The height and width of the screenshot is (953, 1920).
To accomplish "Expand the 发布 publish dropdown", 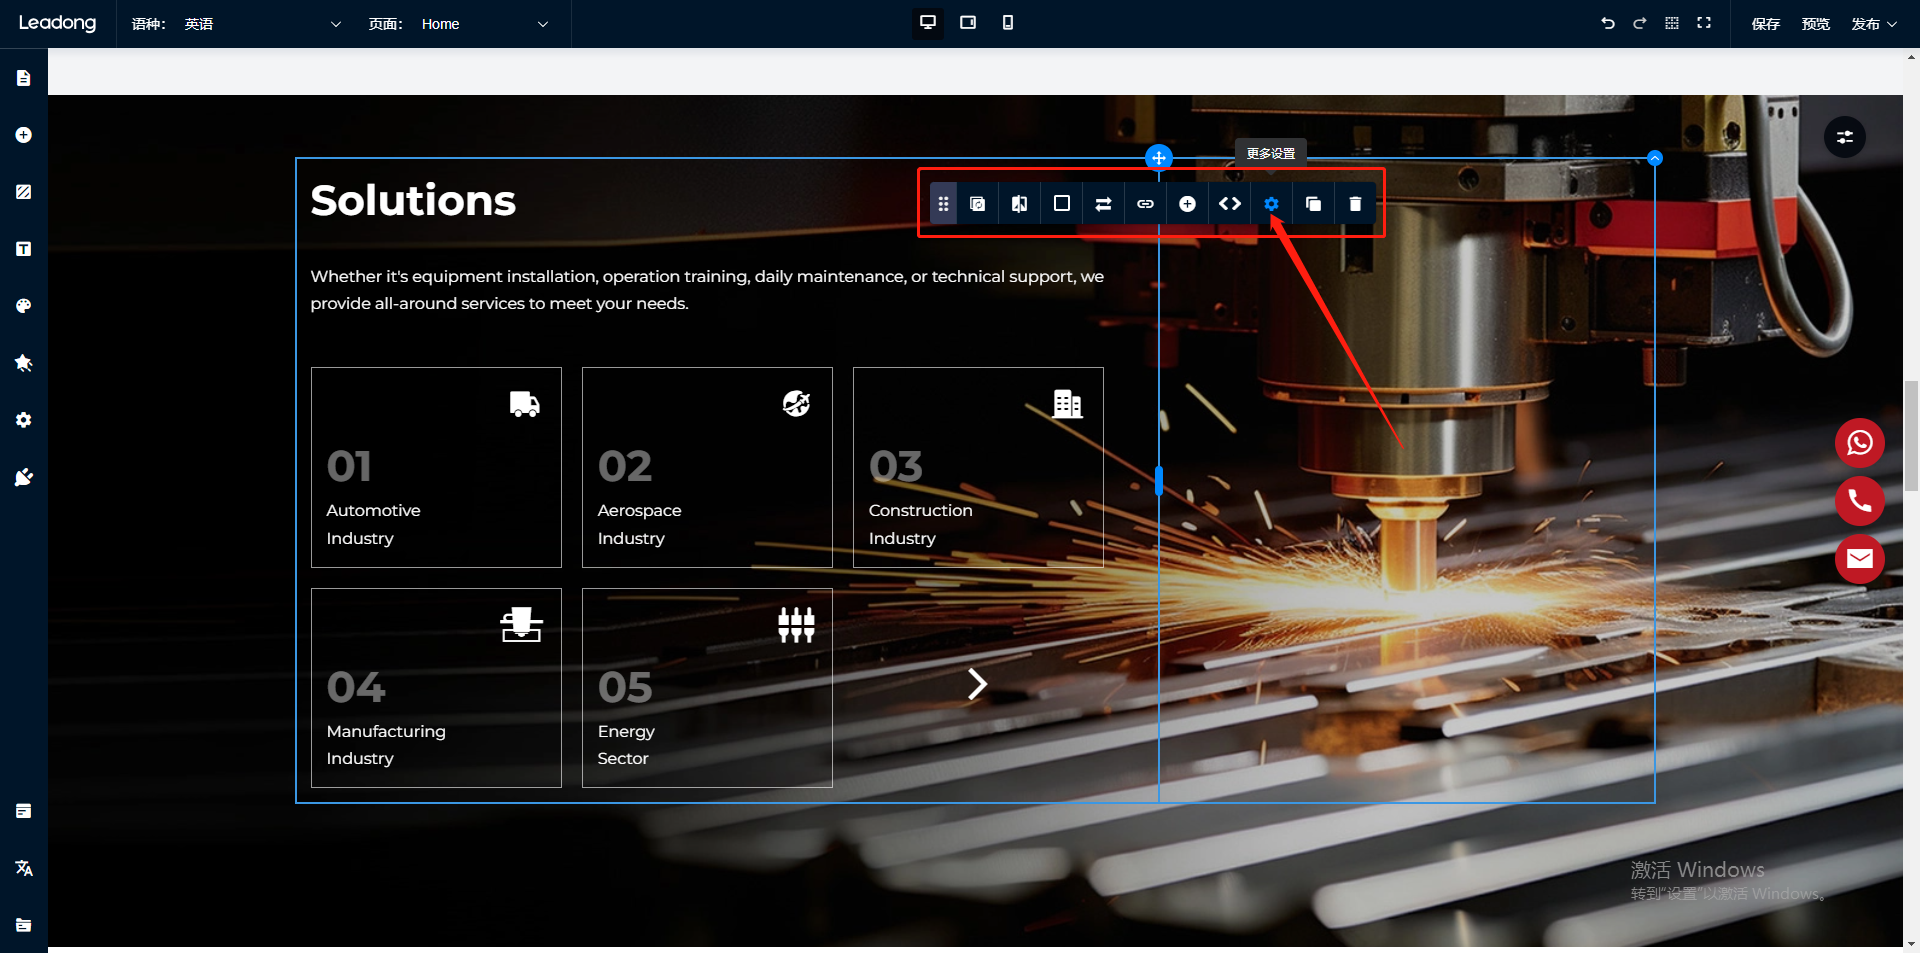I will pyautogui.click(x=1873, y=24).
